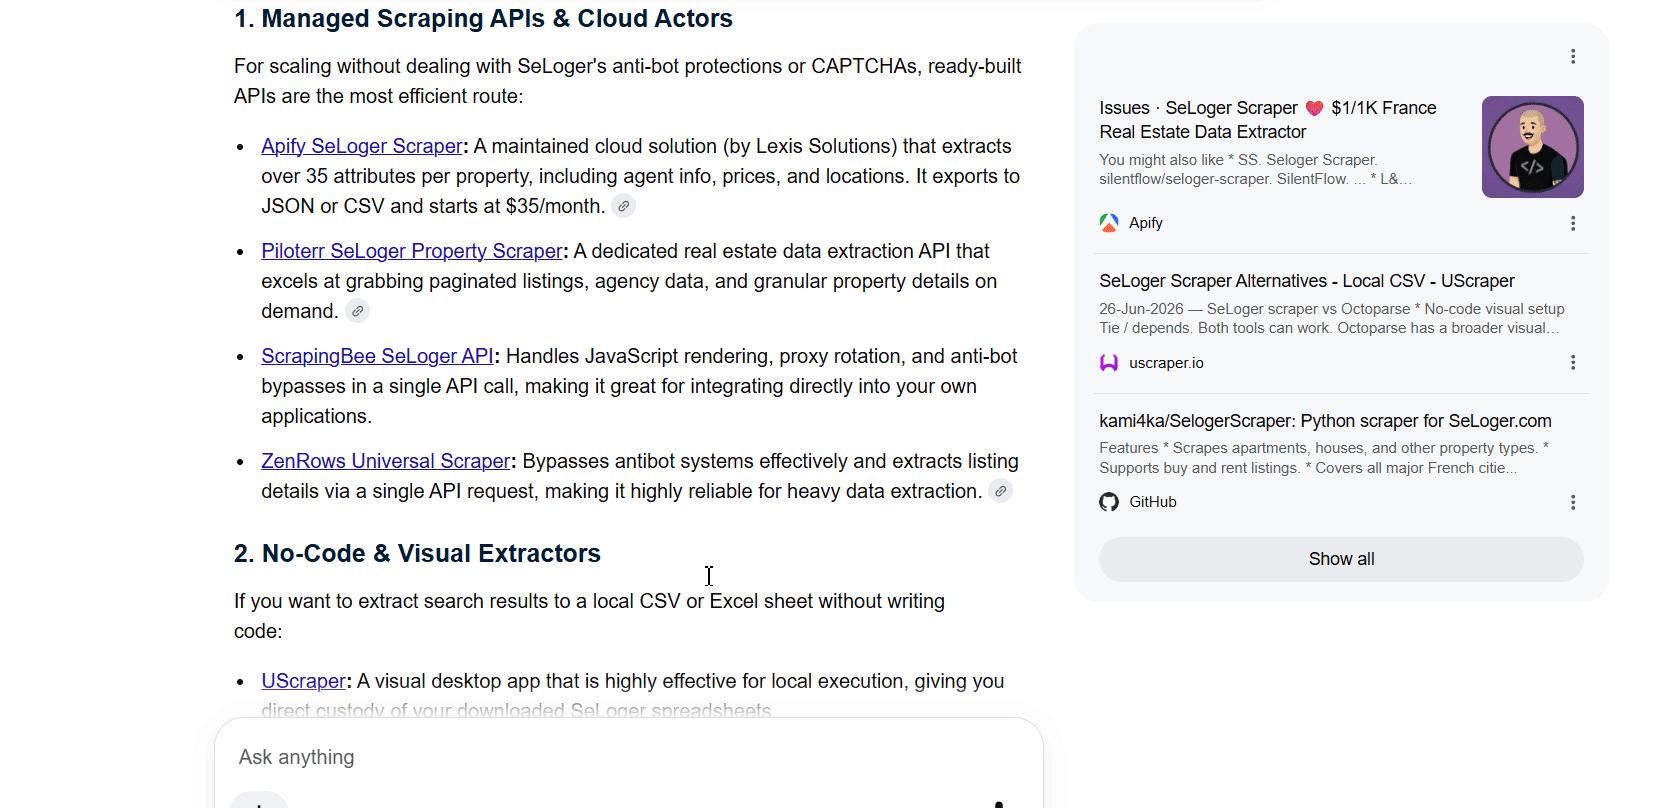Focus the Ask anything input field
The width and height of the screenshot is (1660, 808).
[x=628, y=757]
